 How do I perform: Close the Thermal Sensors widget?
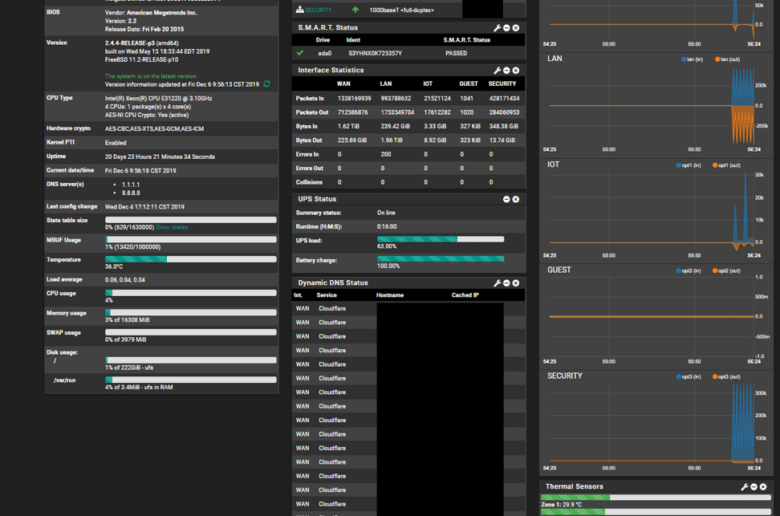point(763,487)
